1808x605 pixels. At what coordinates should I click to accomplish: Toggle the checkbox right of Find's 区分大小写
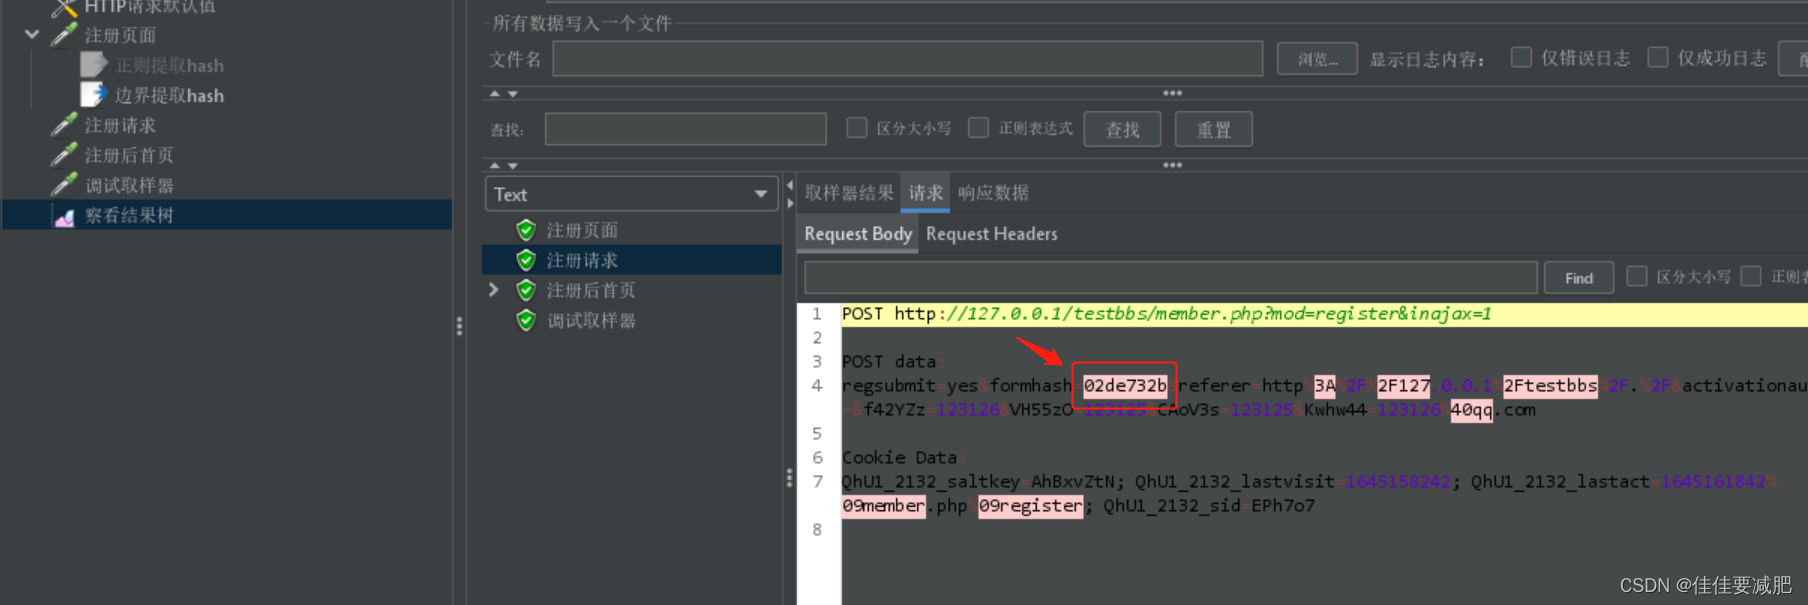point(1751,276)
